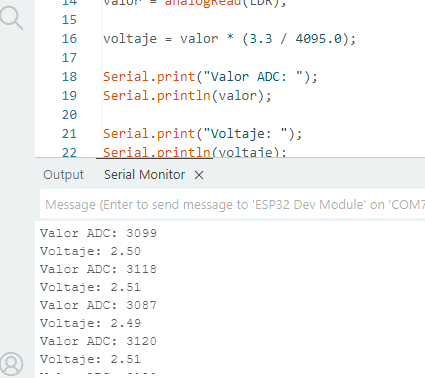Click the Serial.print("Voltaje: ") code line
This screenshot has height=378, width=425.
[203, 134]
